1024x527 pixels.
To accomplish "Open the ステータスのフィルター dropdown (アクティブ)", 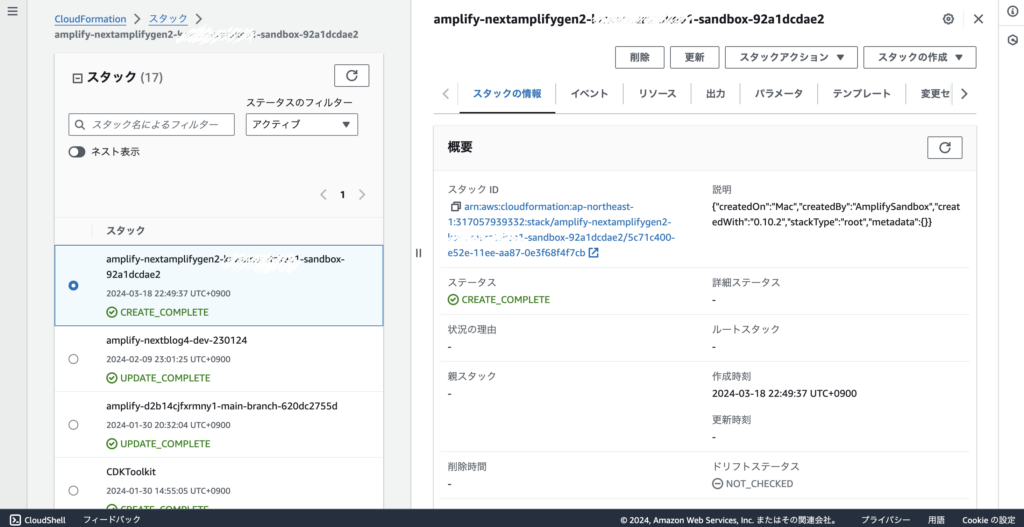I will coord(302,125).
